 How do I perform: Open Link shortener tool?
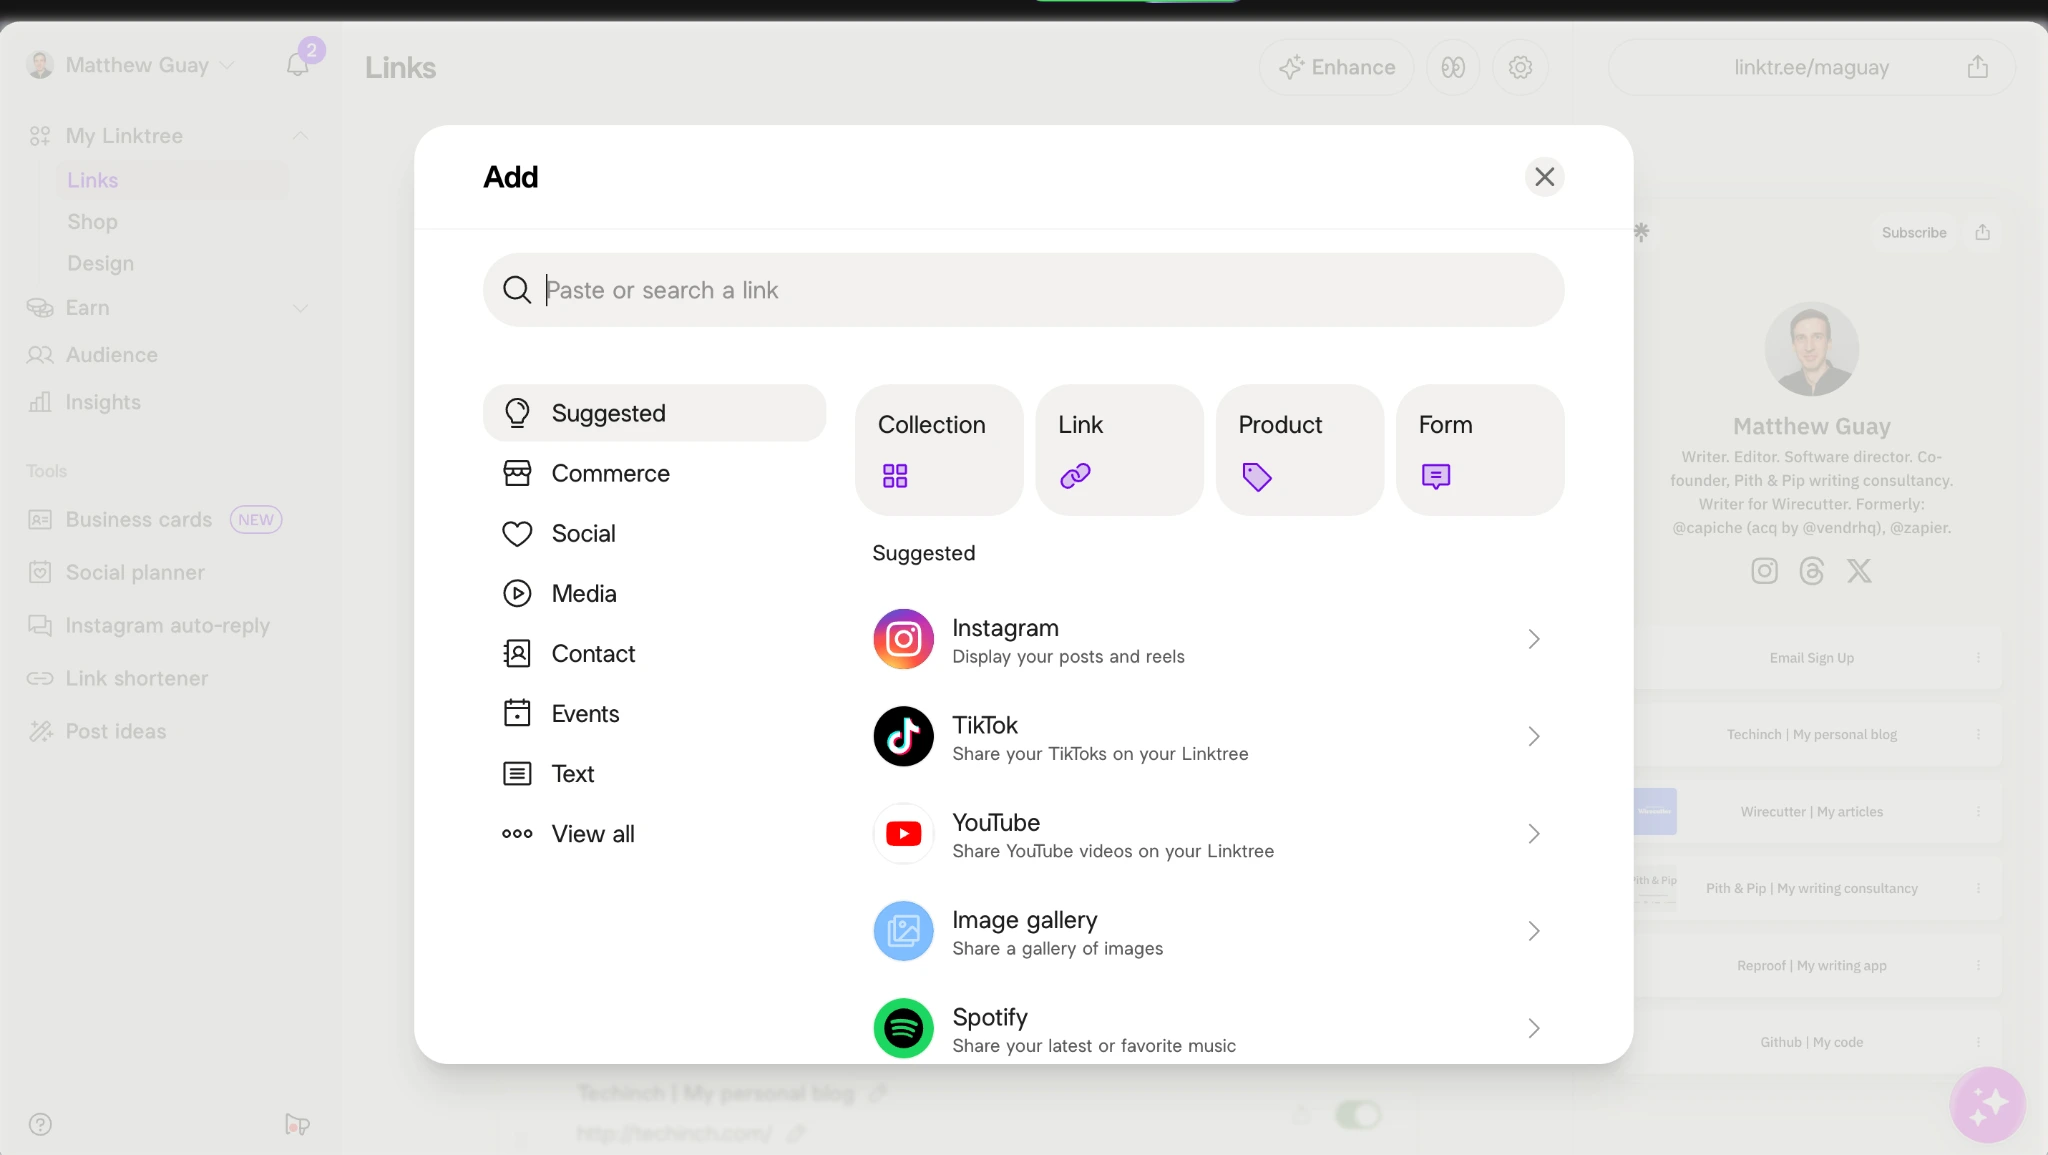pos(118,679)
